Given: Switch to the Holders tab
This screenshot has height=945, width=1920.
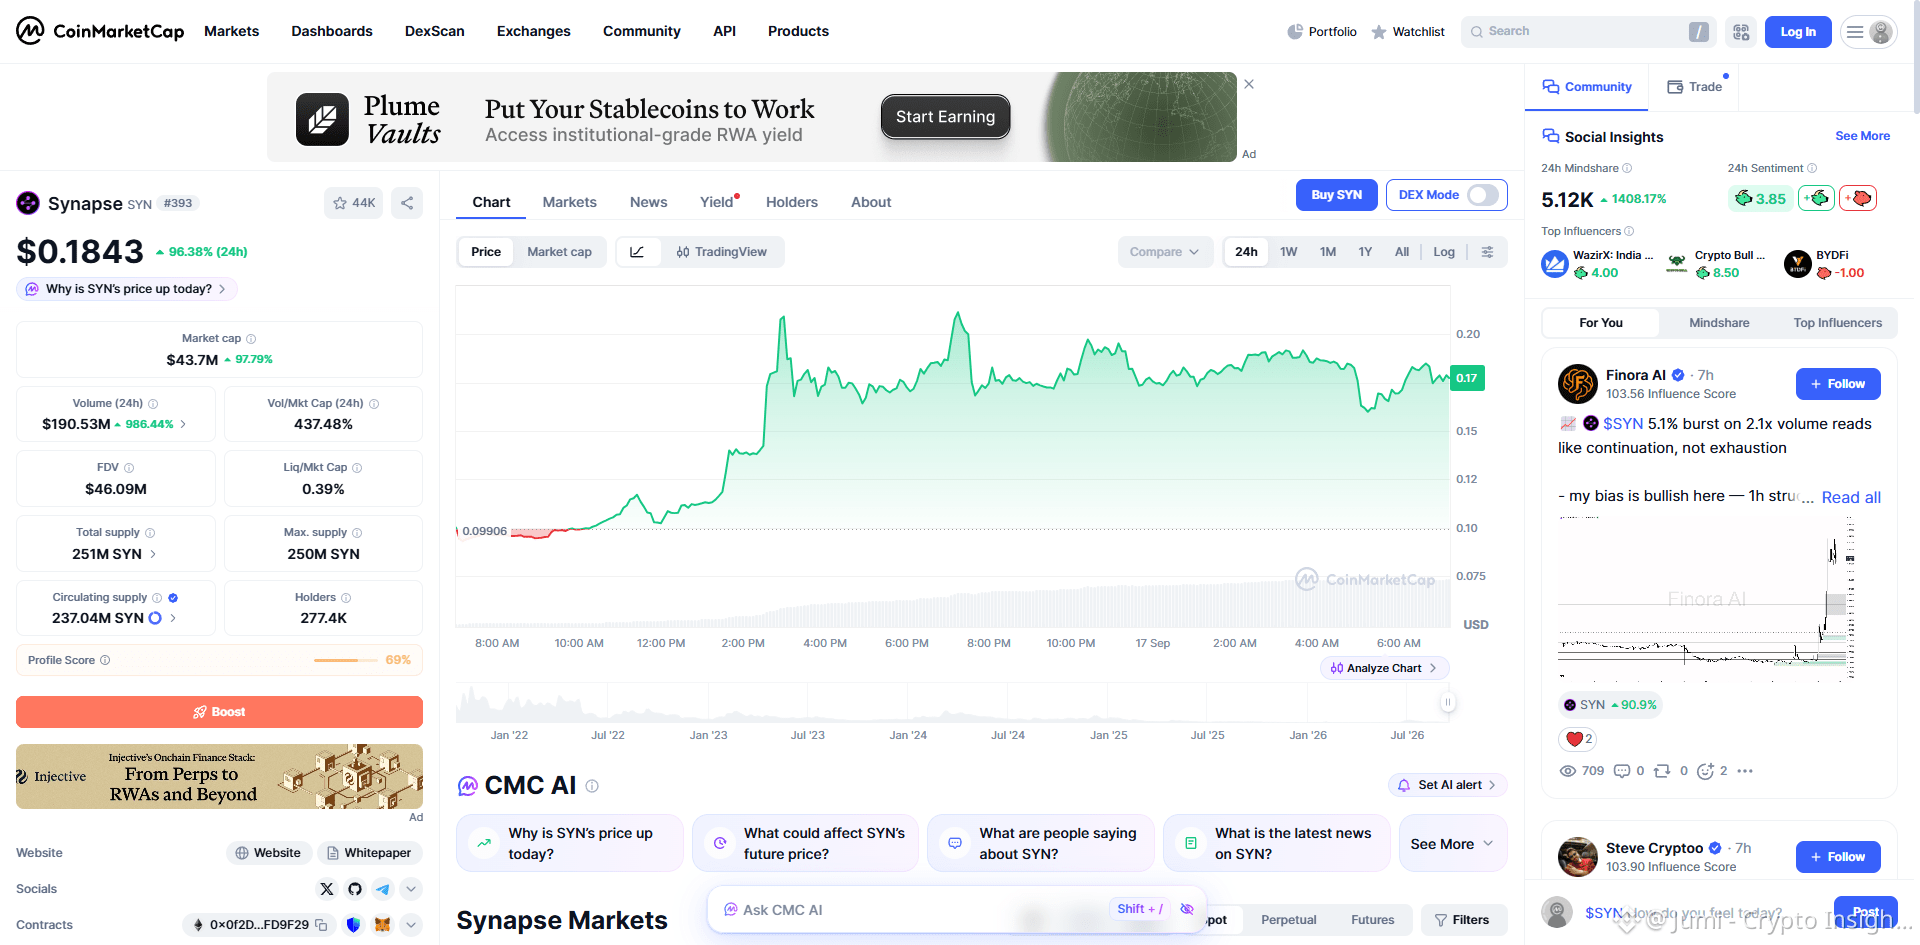Looking at the screenshot, I should tap(792, 202).
